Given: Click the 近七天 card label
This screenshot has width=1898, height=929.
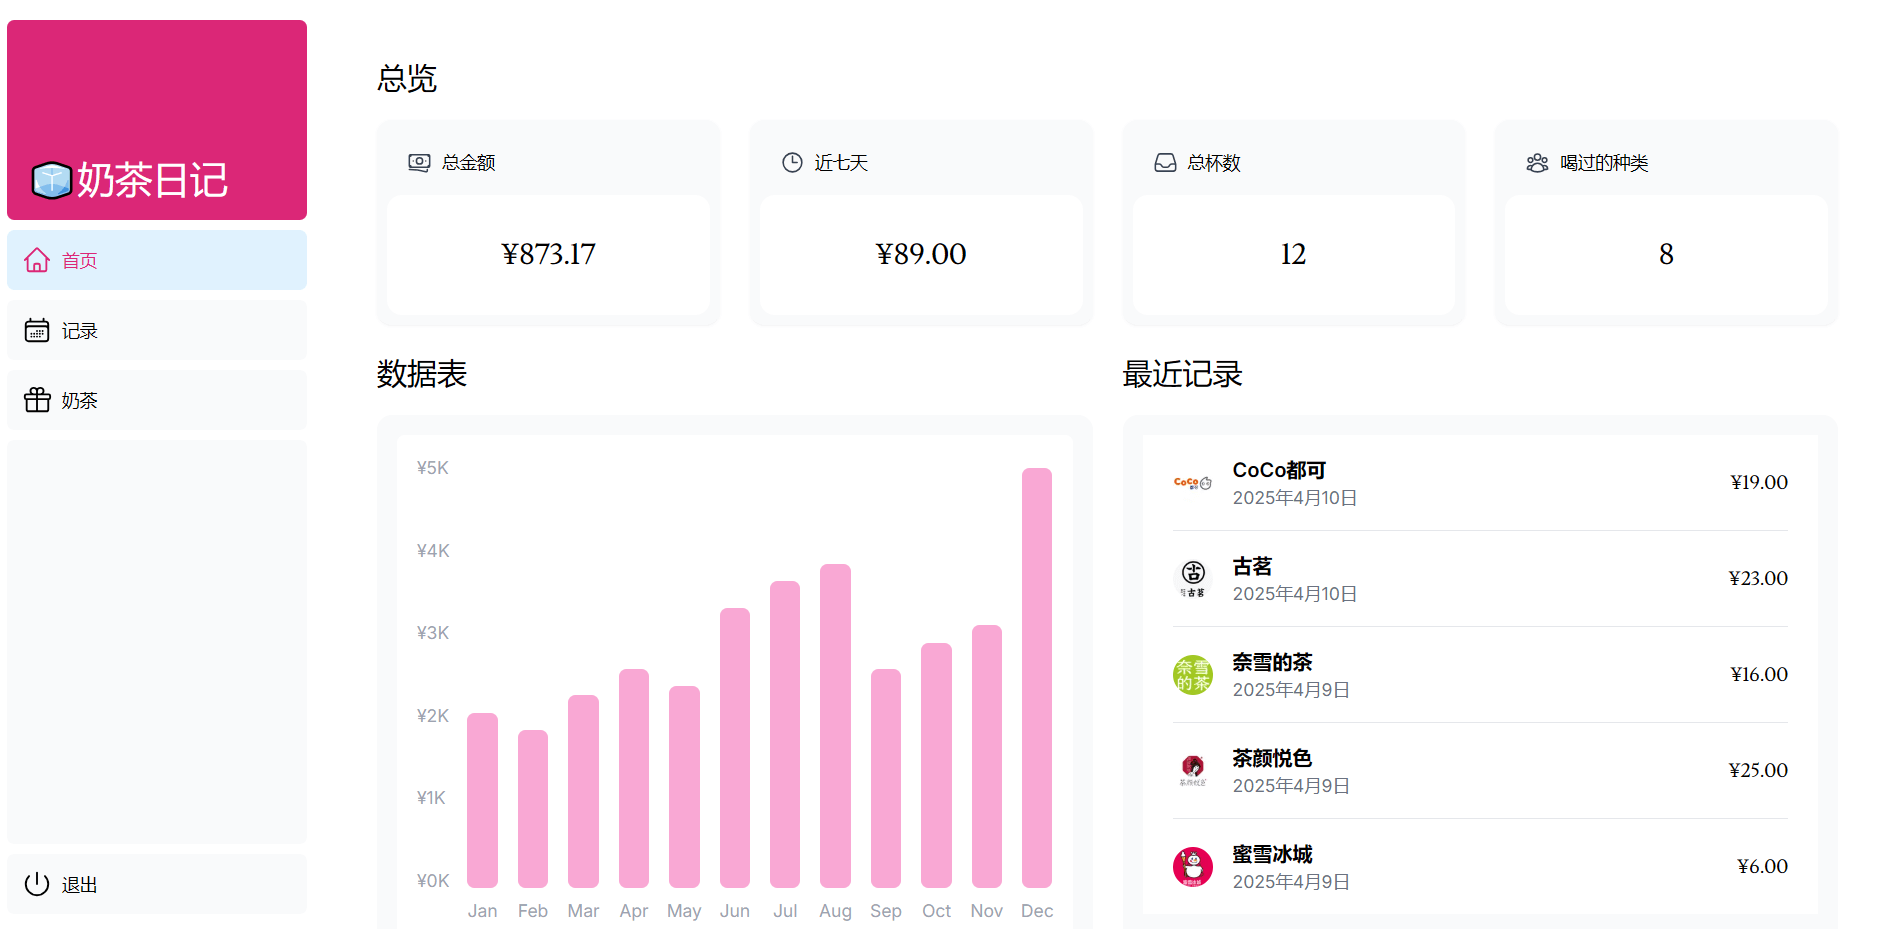Looking at the screenshot, I should coord(841,162).
